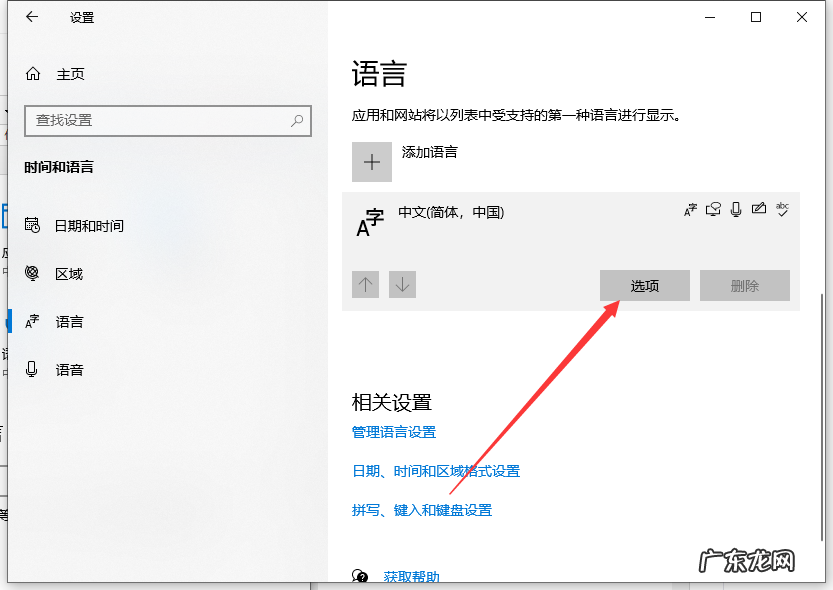833x590 pixels.
Task: Click the plus icon to 添加语言
Action: [x=370, y=161]
